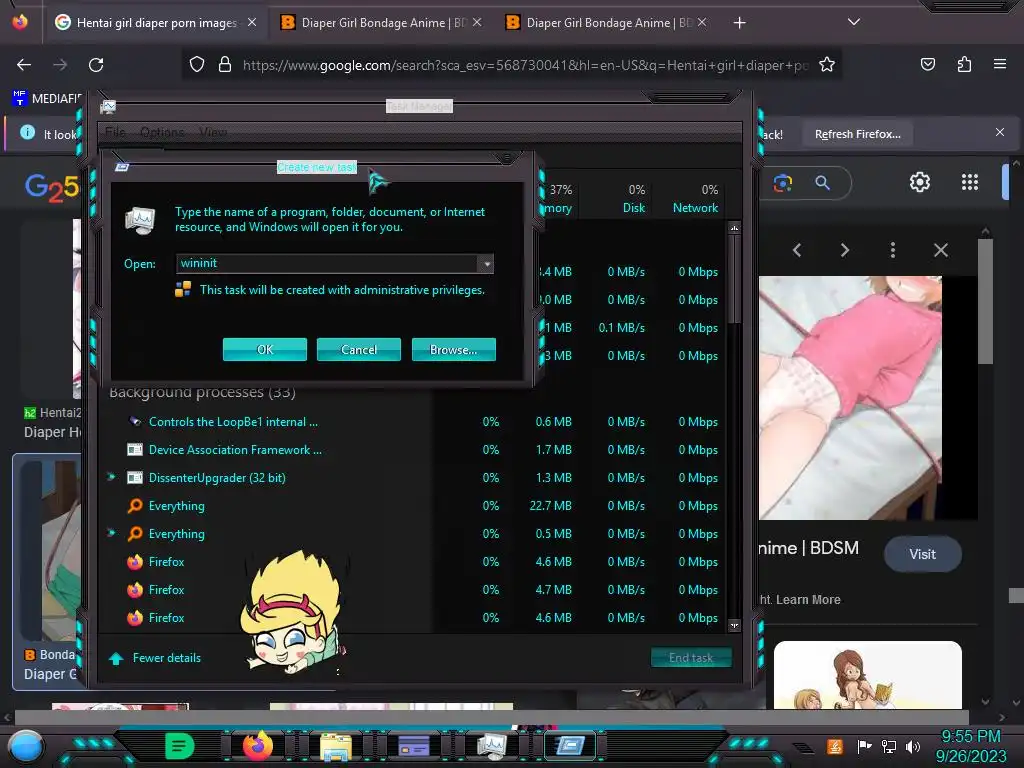Open File Explorer from the taskbar
The image size is (1024, 768).
click(x=336, y=746)
